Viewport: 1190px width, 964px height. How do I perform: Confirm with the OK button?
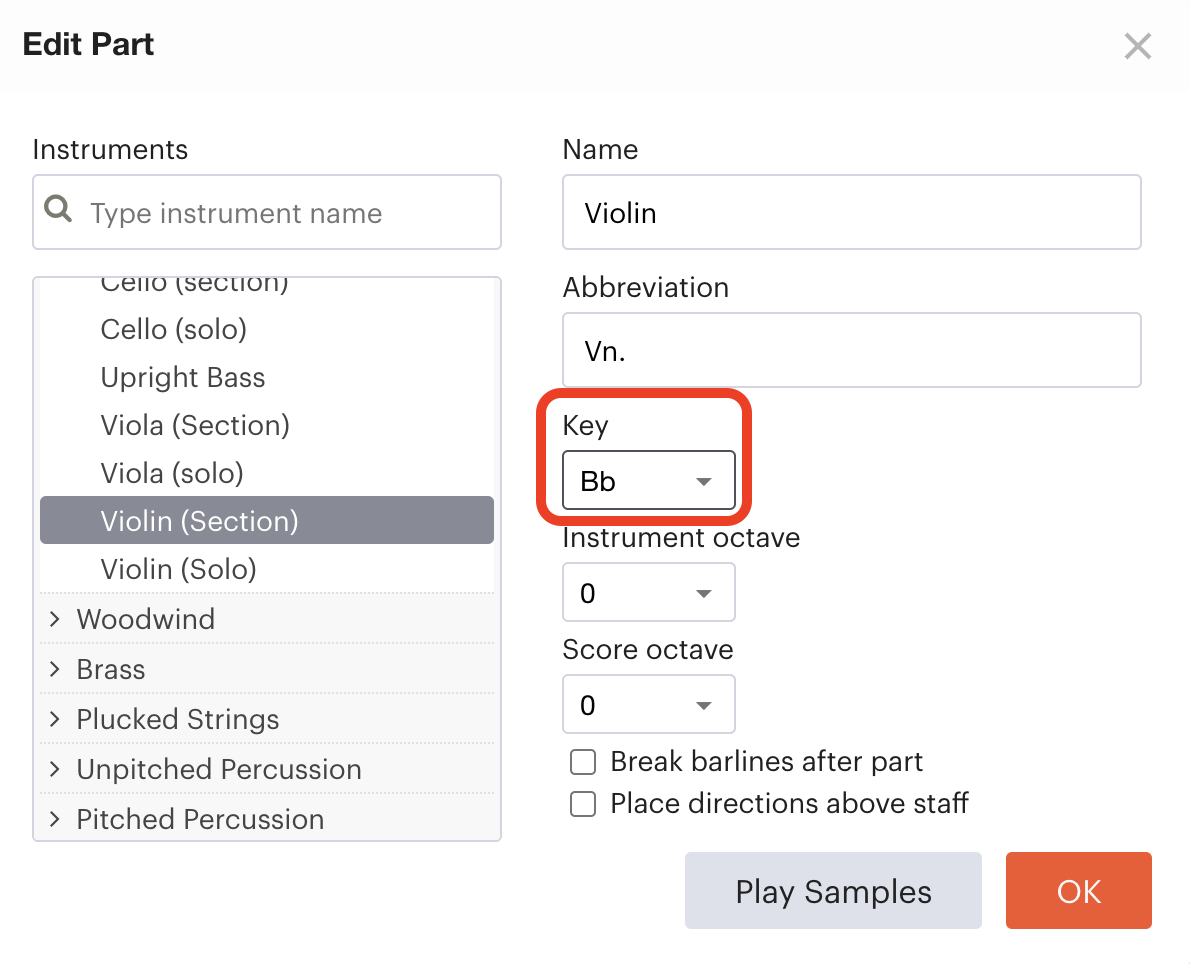click(1078, 890)
